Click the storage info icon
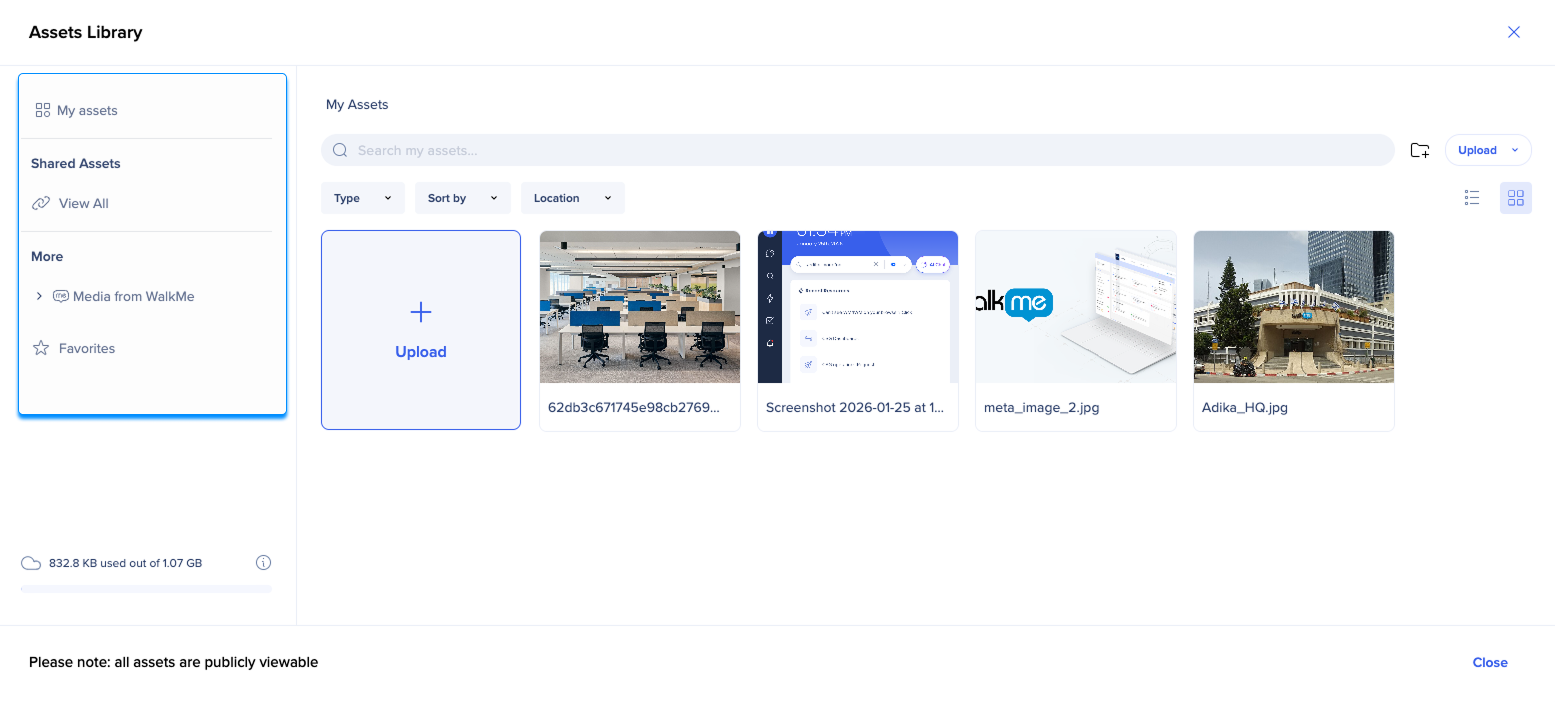The height and width of the screenshot is (710, 1555). pos(263,563)
